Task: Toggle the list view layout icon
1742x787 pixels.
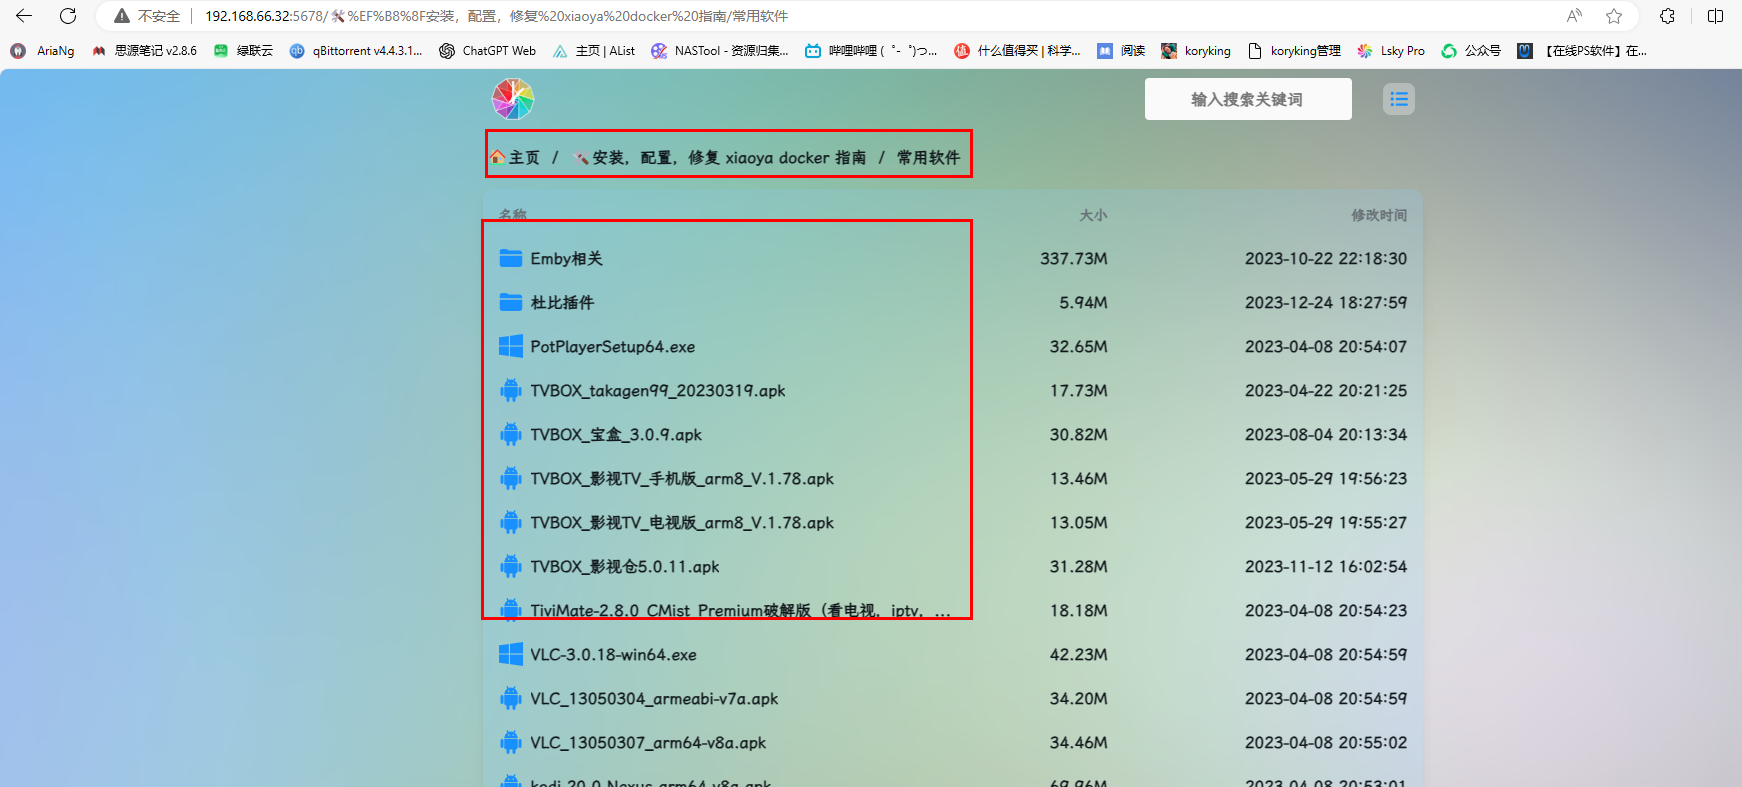Action: pos(1398,99)
